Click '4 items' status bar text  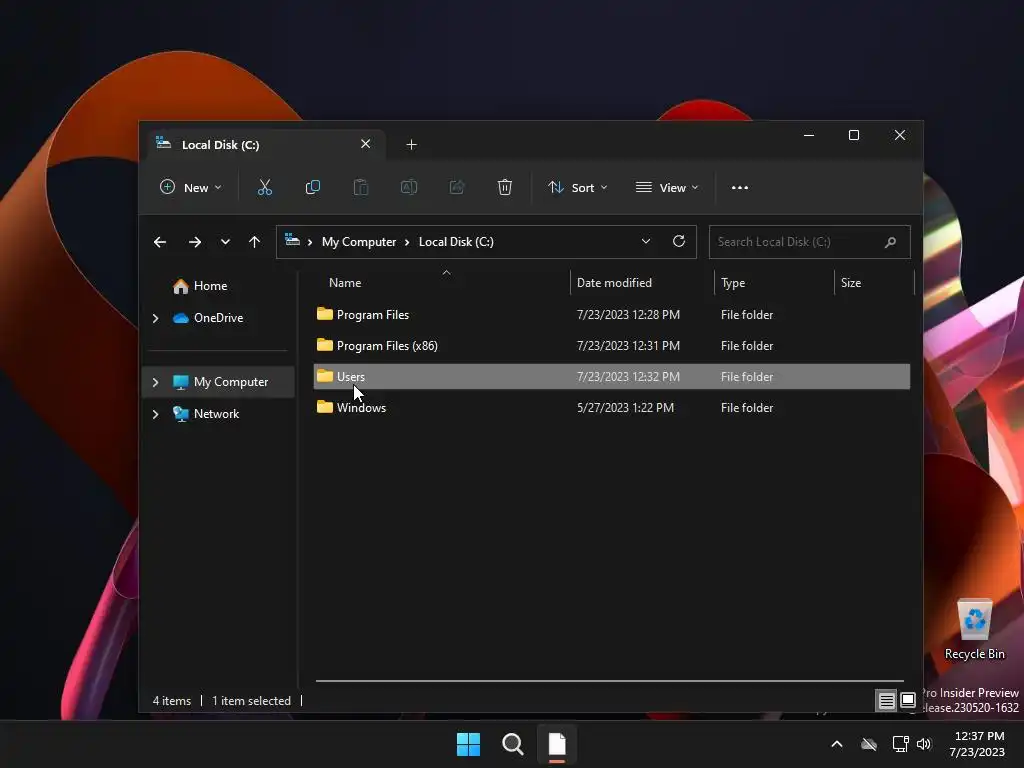(172, 701)
